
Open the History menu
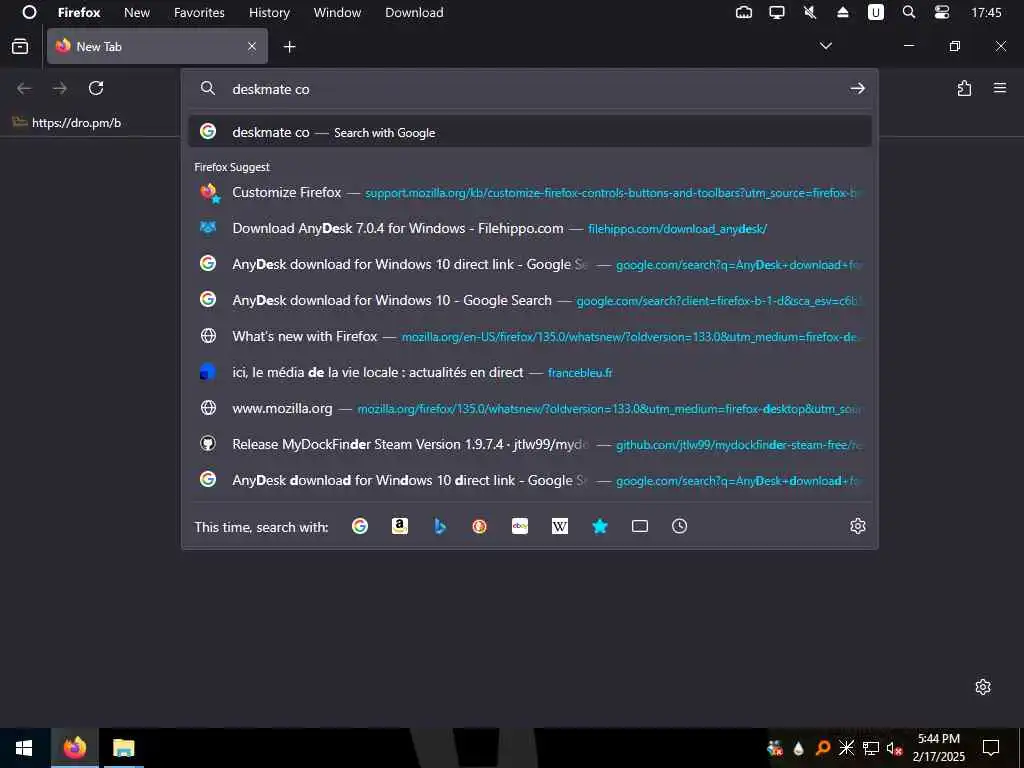[269, 12]
